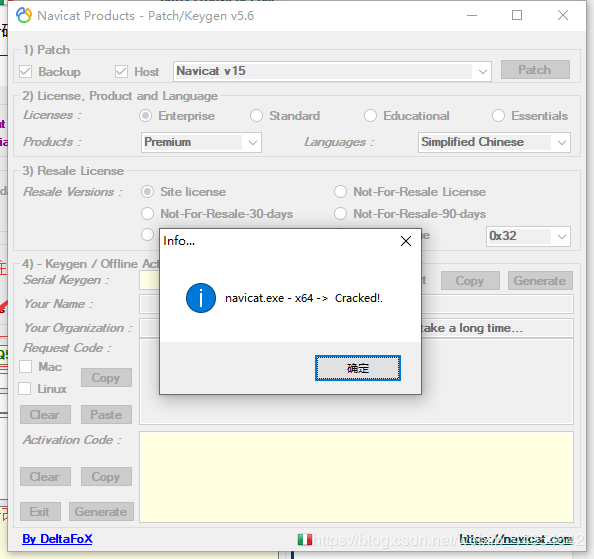Viewport: 594px width, 559px height.
Task: Click the blue info icon in dialog
Action: pyautogui.click(x=201, y=298)
